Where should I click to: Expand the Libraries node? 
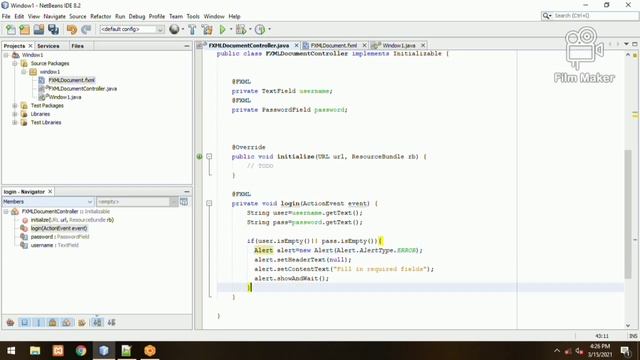tap(15, 114)
